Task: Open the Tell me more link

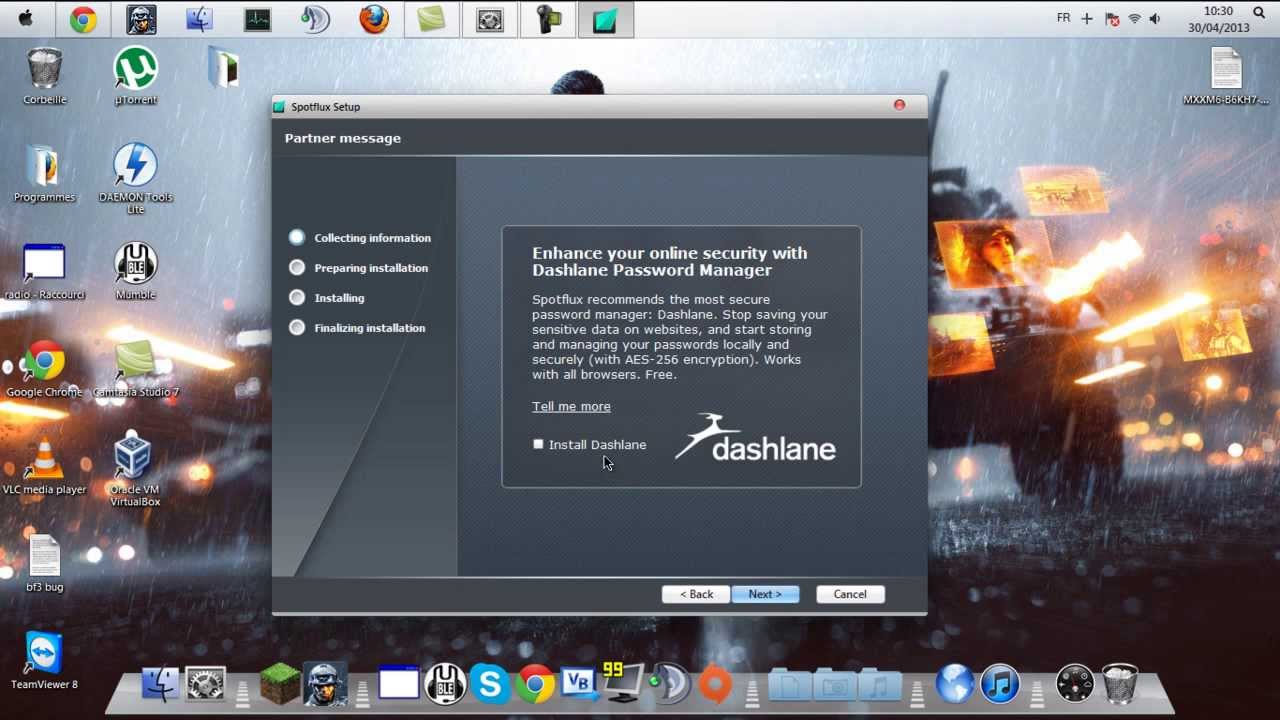Action: [571, 406]
